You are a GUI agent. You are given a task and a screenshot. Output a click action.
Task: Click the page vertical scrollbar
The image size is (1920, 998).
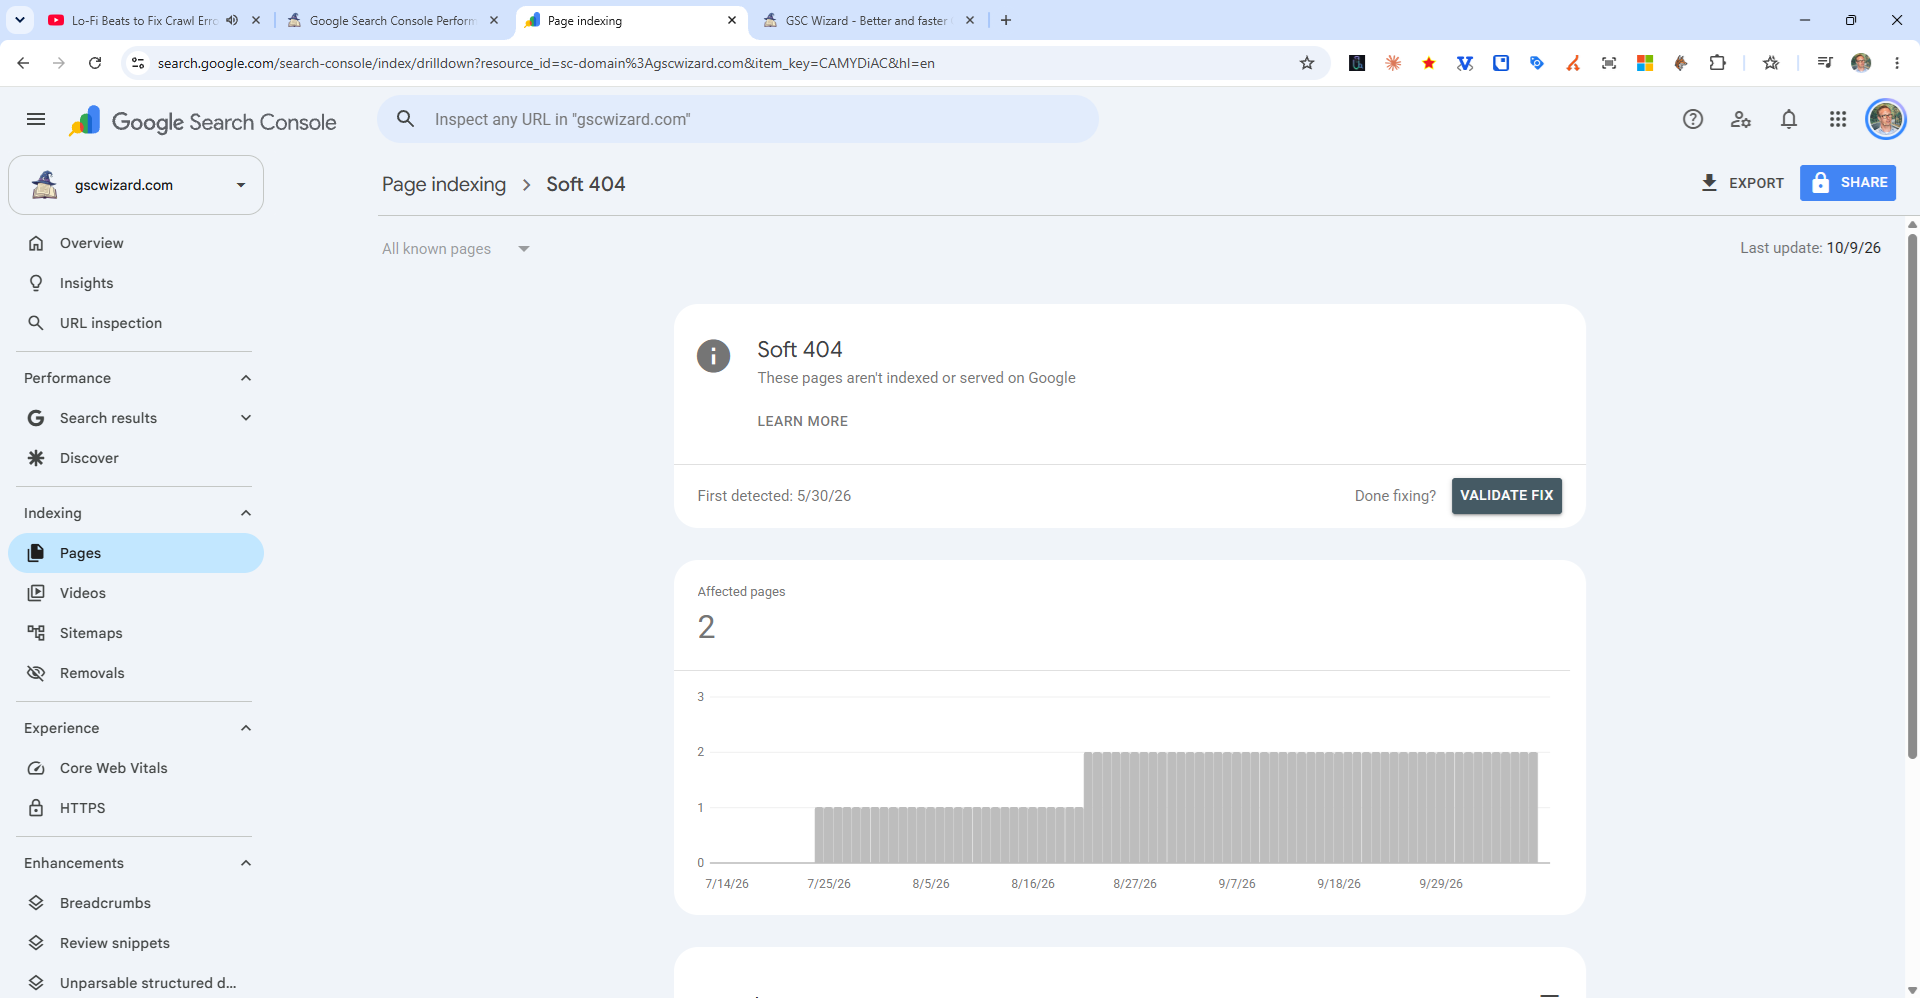coord(1912,495)
